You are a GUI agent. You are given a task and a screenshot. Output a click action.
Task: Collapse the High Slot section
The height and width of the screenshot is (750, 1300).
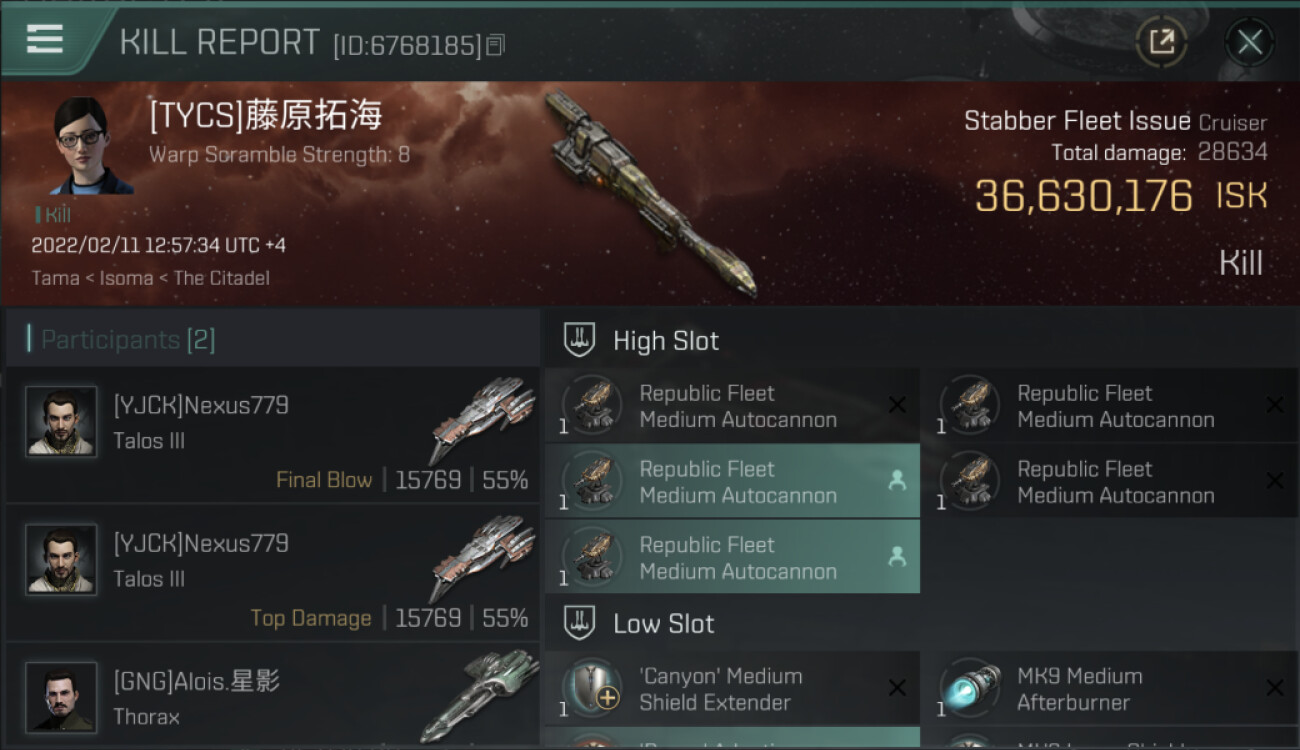tap(581, 340)
